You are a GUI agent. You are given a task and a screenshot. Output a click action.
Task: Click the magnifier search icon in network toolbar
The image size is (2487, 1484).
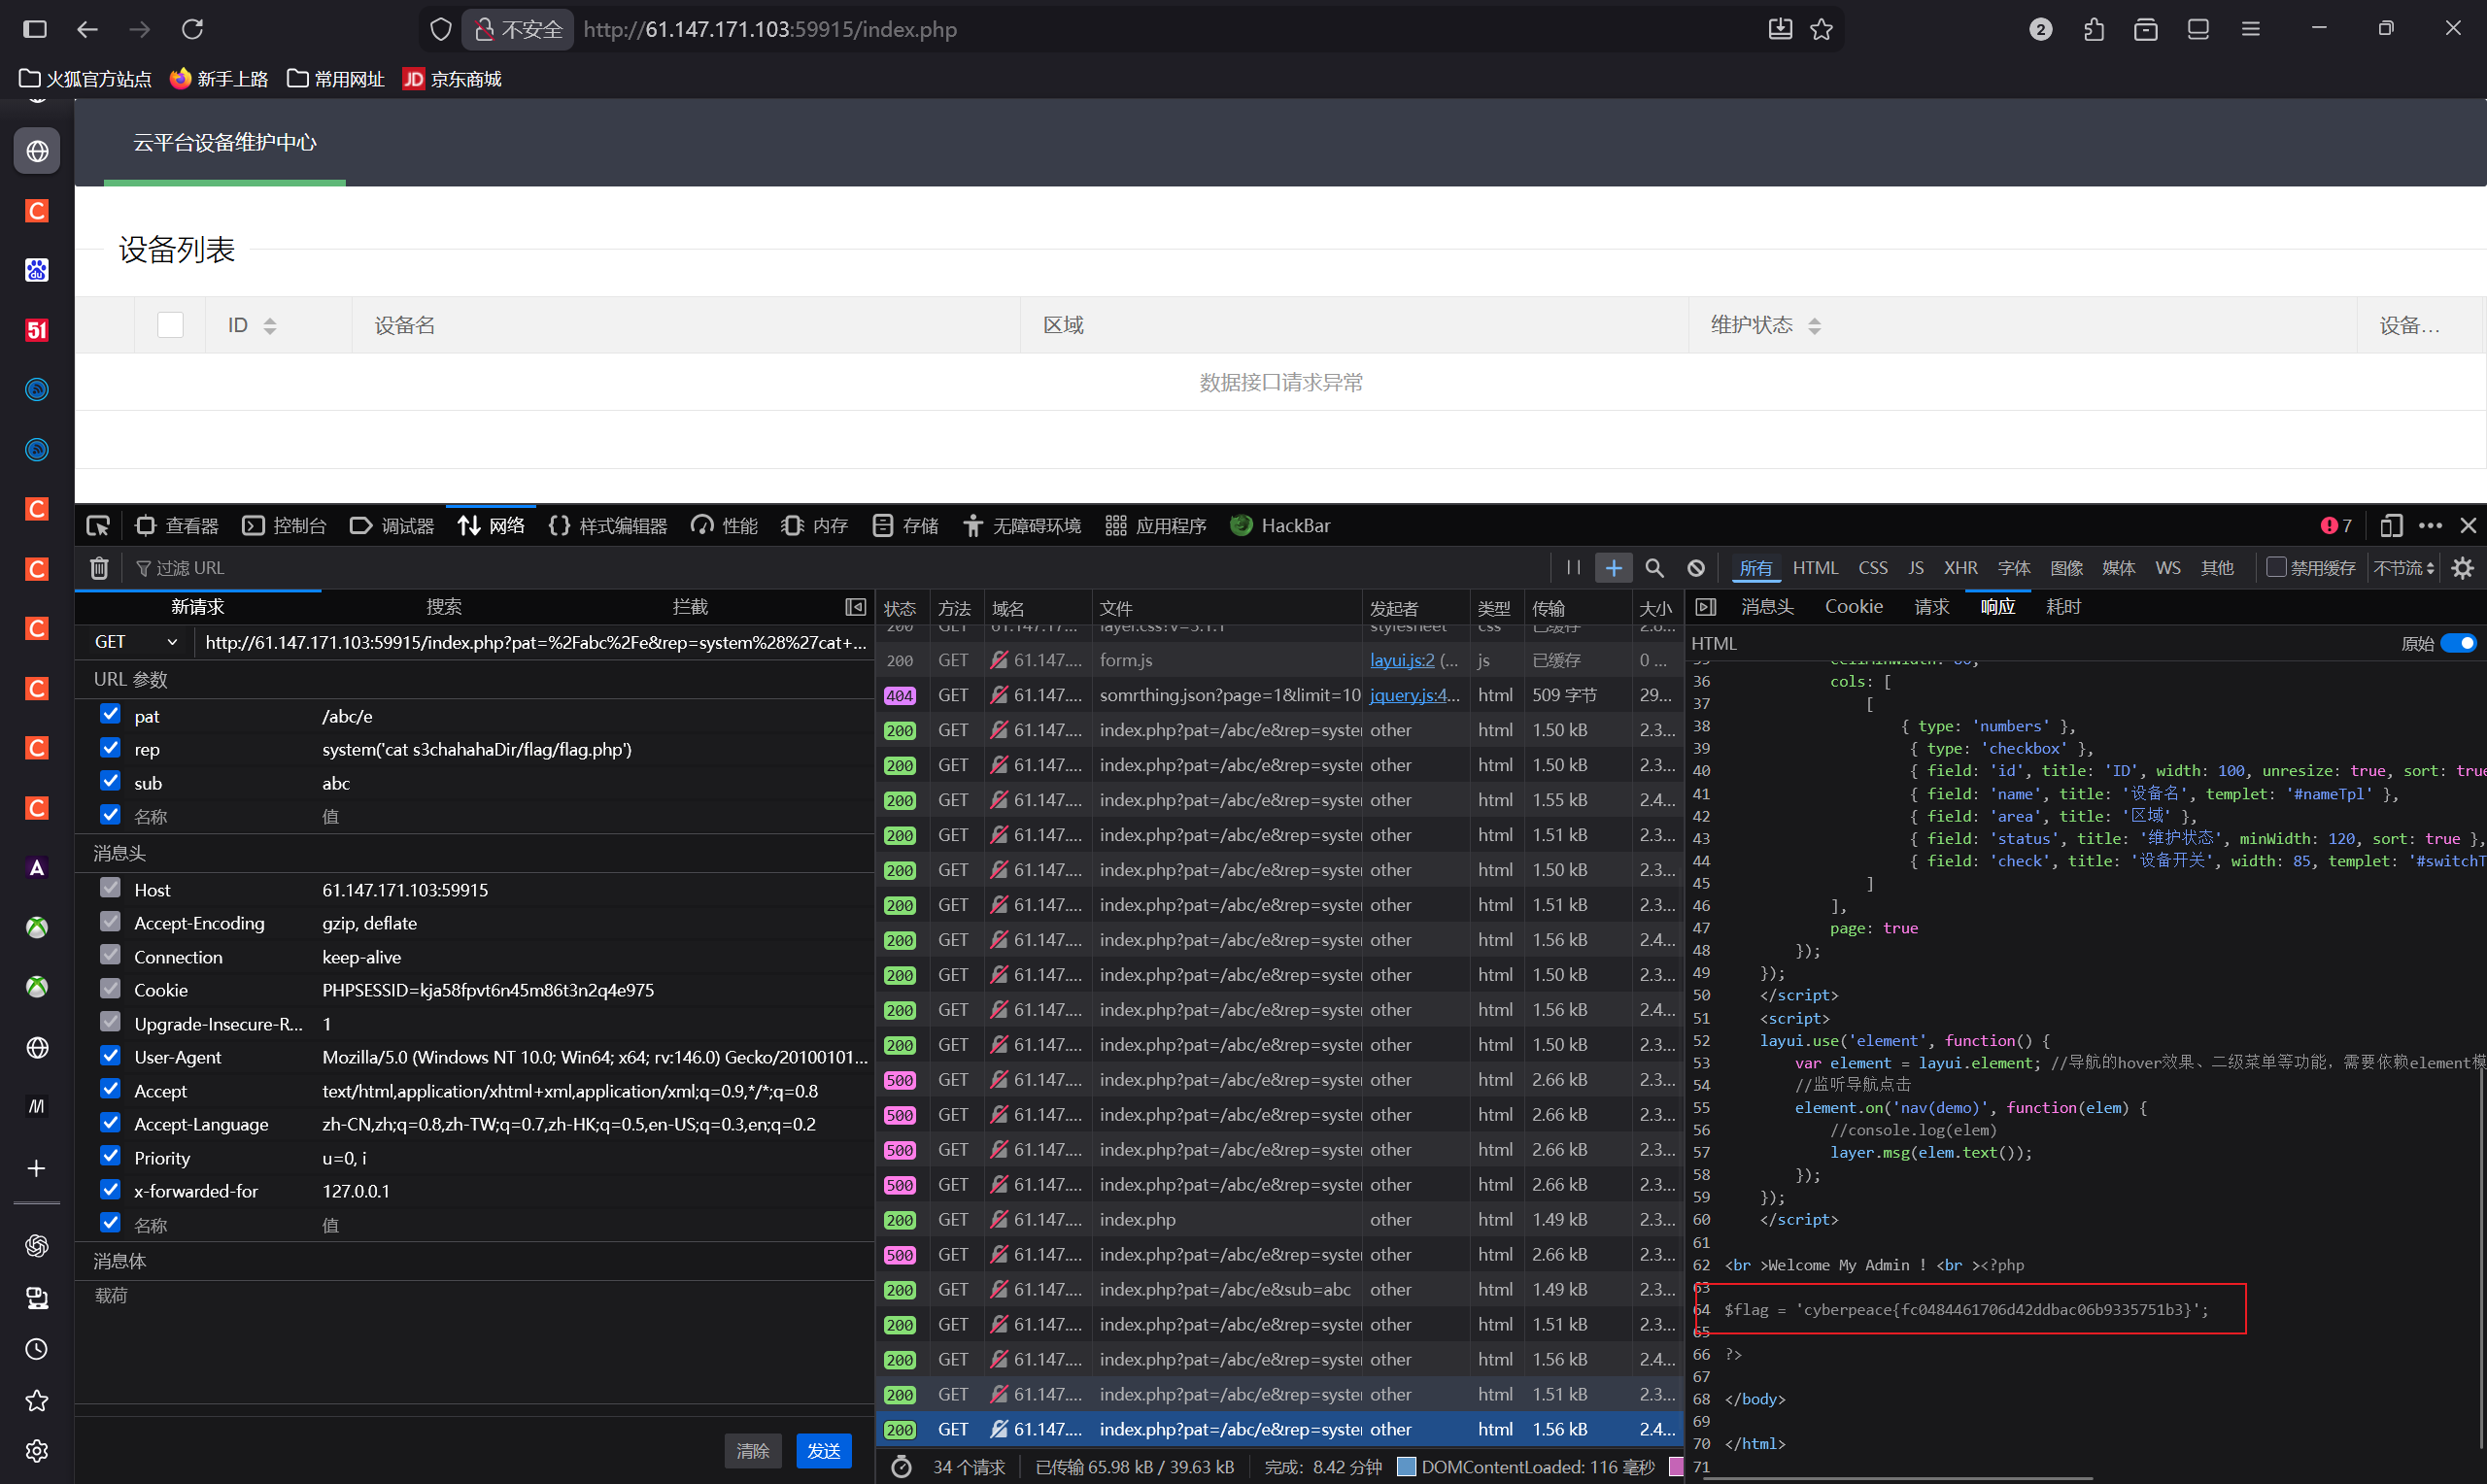(x=1655, y=568)
